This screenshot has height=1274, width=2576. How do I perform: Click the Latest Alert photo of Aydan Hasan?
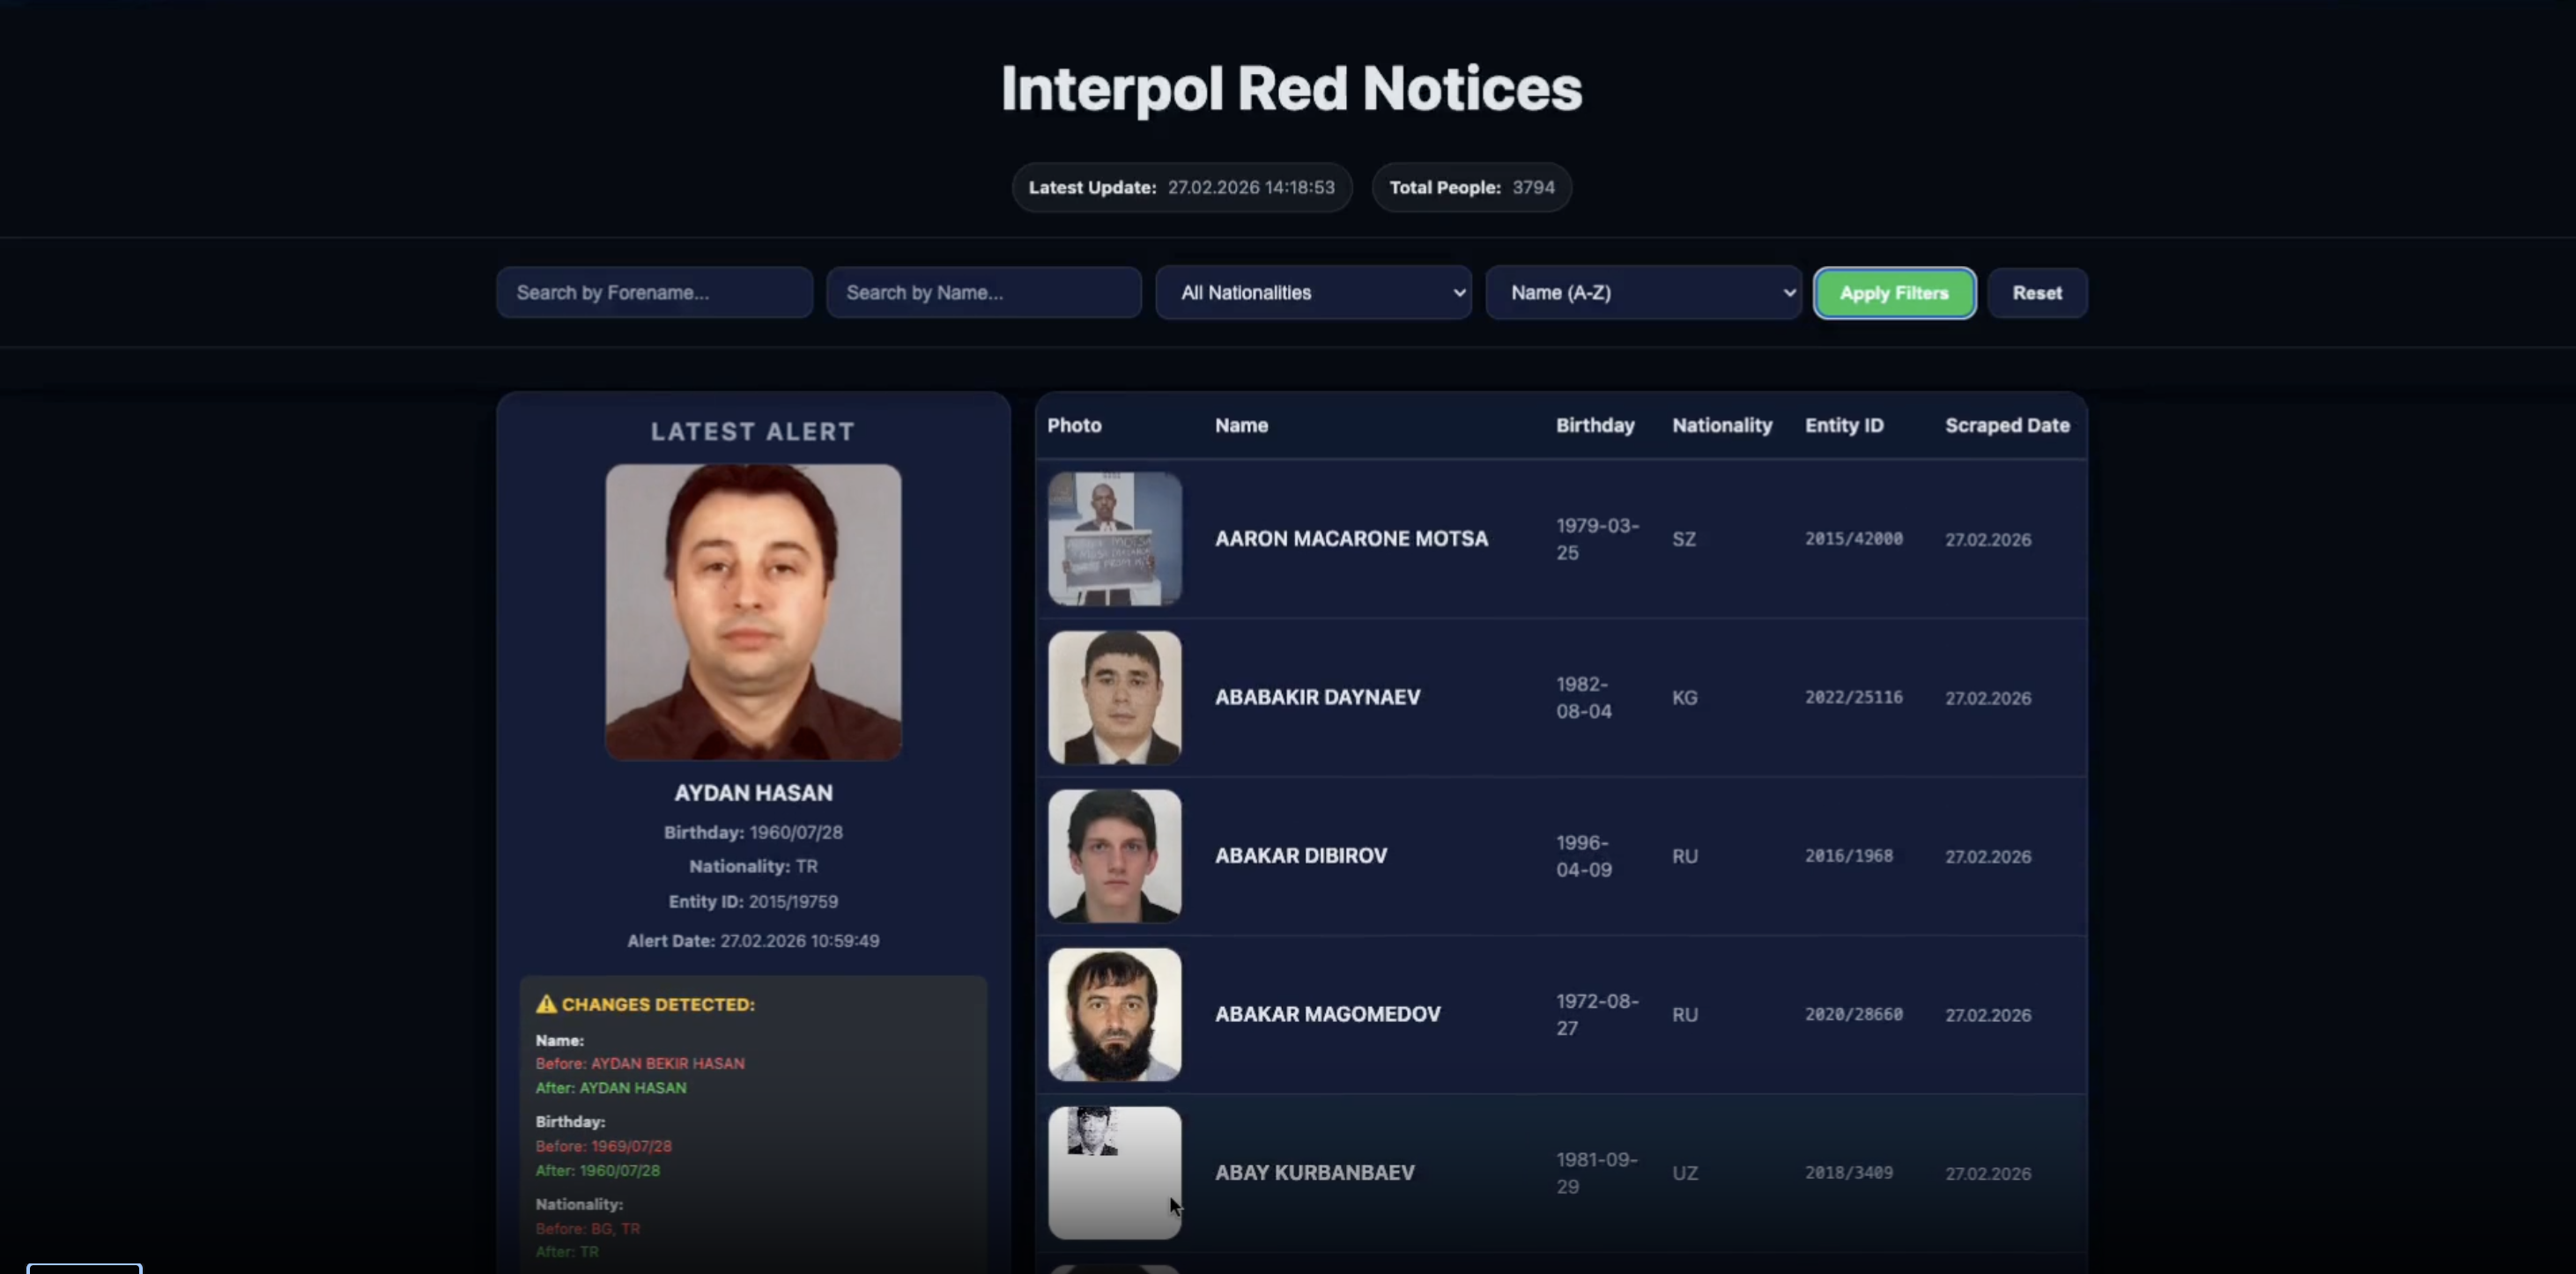tap(753, 612)
